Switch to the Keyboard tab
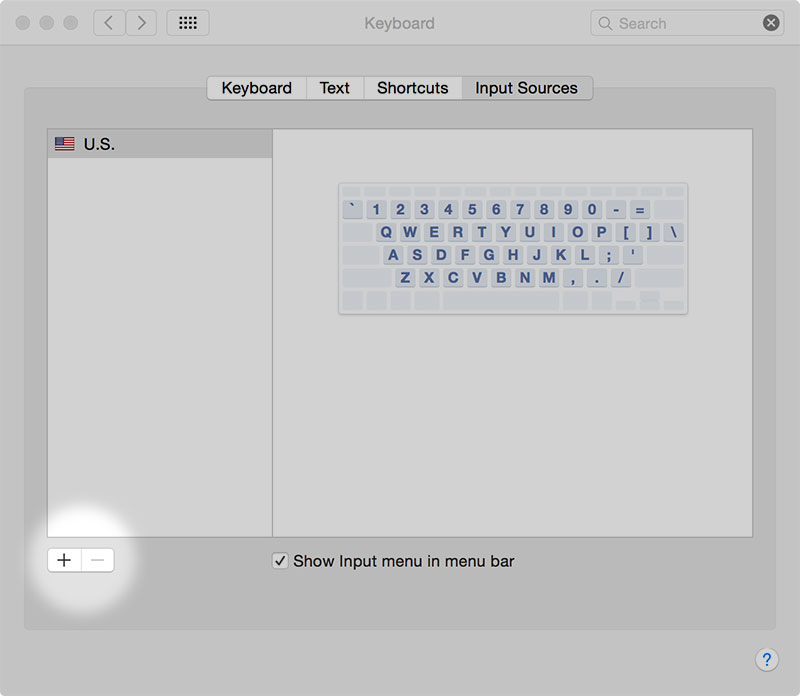Image resolution: width=800 pixels, height=696 pixels. pyautogui.click(x=256, y=88)
